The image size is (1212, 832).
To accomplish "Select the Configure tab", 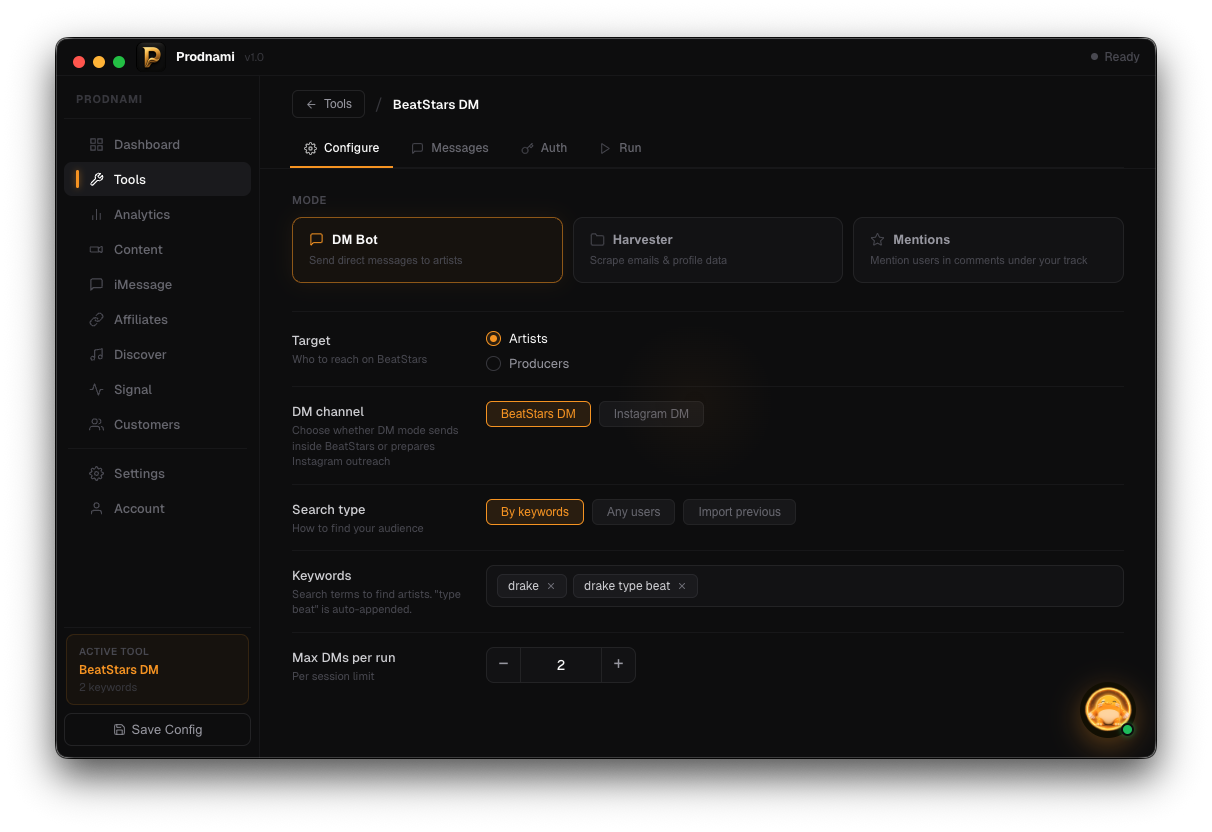I will [x=341, y=148].
